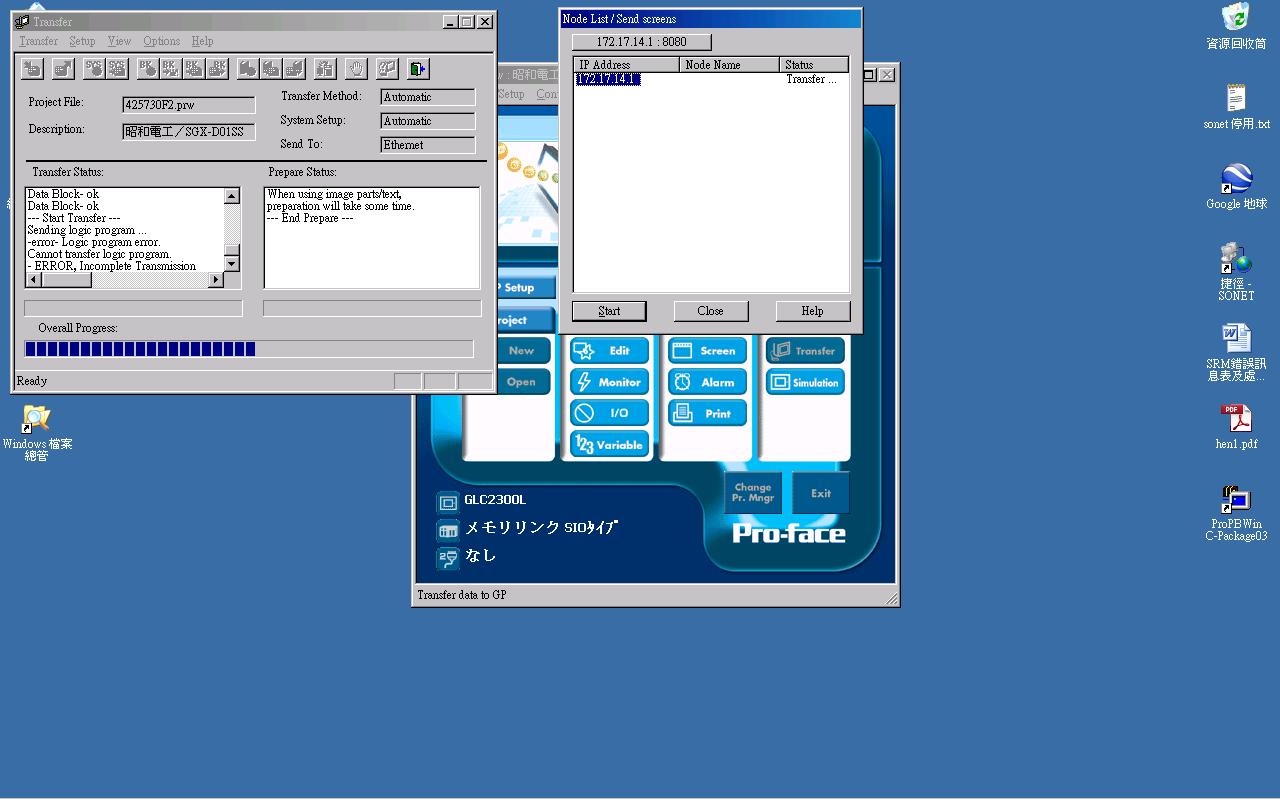The image size is (1280, 800).
Task: Open the Screen editor button
Action: click(707, 351)
